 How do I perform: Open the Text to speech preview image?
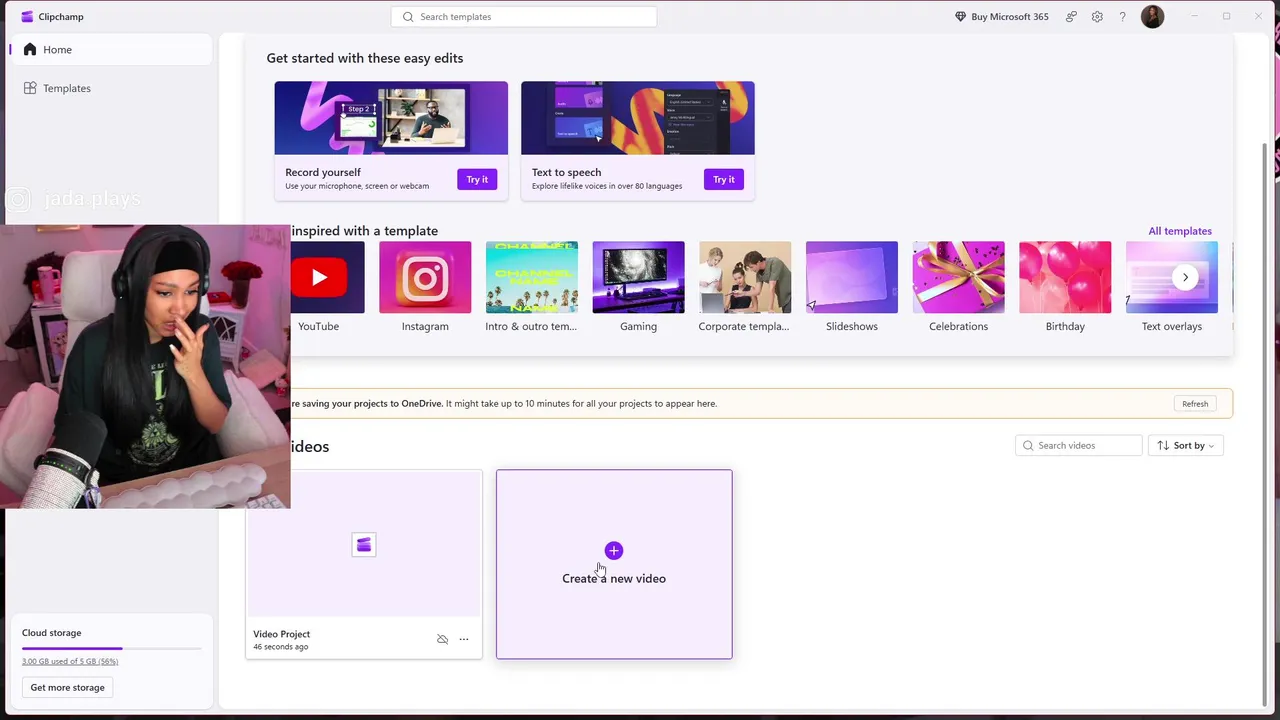click(638, 118)
